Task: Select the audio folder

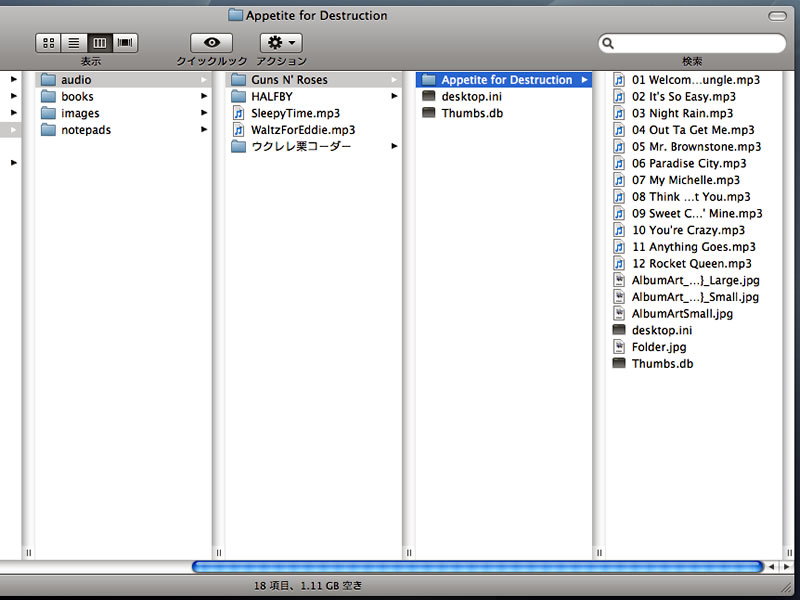Action: [x=76, y=80]
